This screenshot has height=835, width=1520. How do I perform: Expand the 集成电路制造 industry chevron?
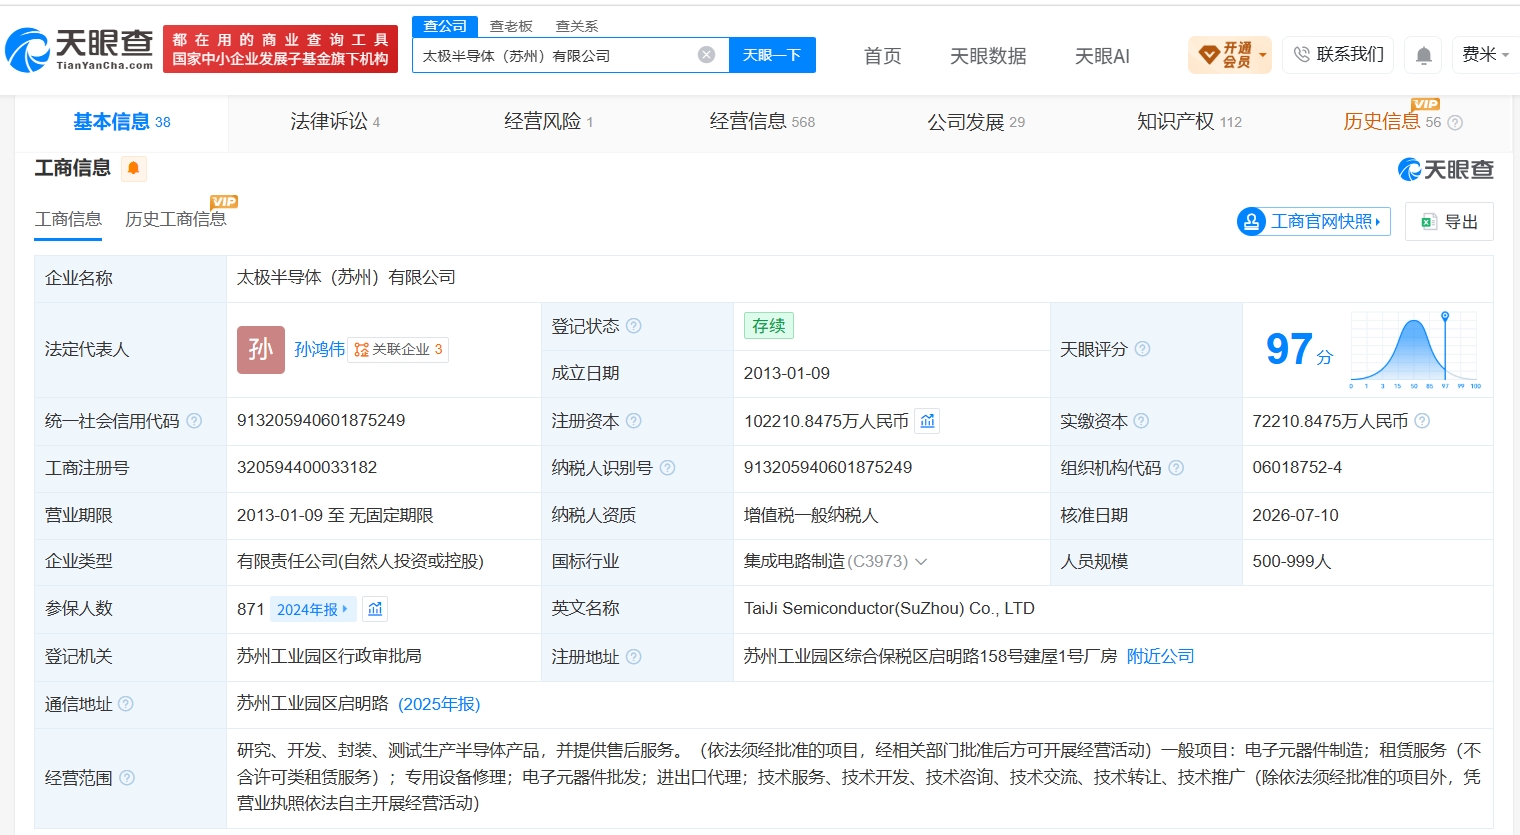coord(921,562)
